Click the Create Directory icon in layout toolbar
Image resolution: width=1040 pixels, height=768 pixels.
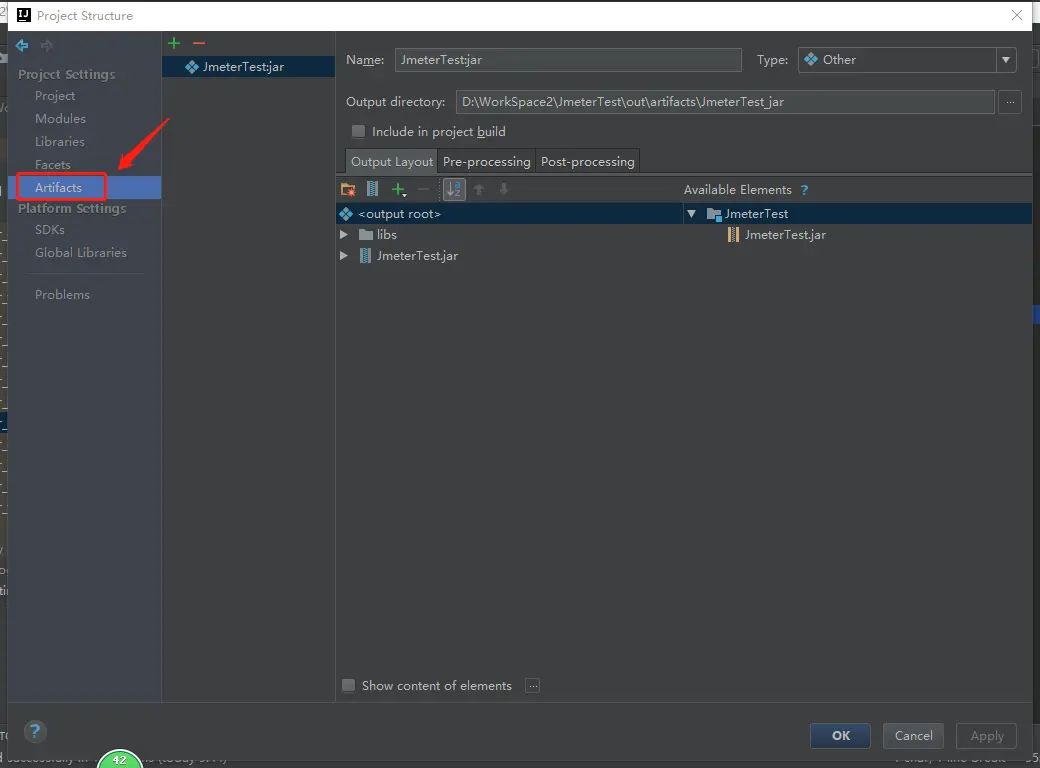pos(348,190)
